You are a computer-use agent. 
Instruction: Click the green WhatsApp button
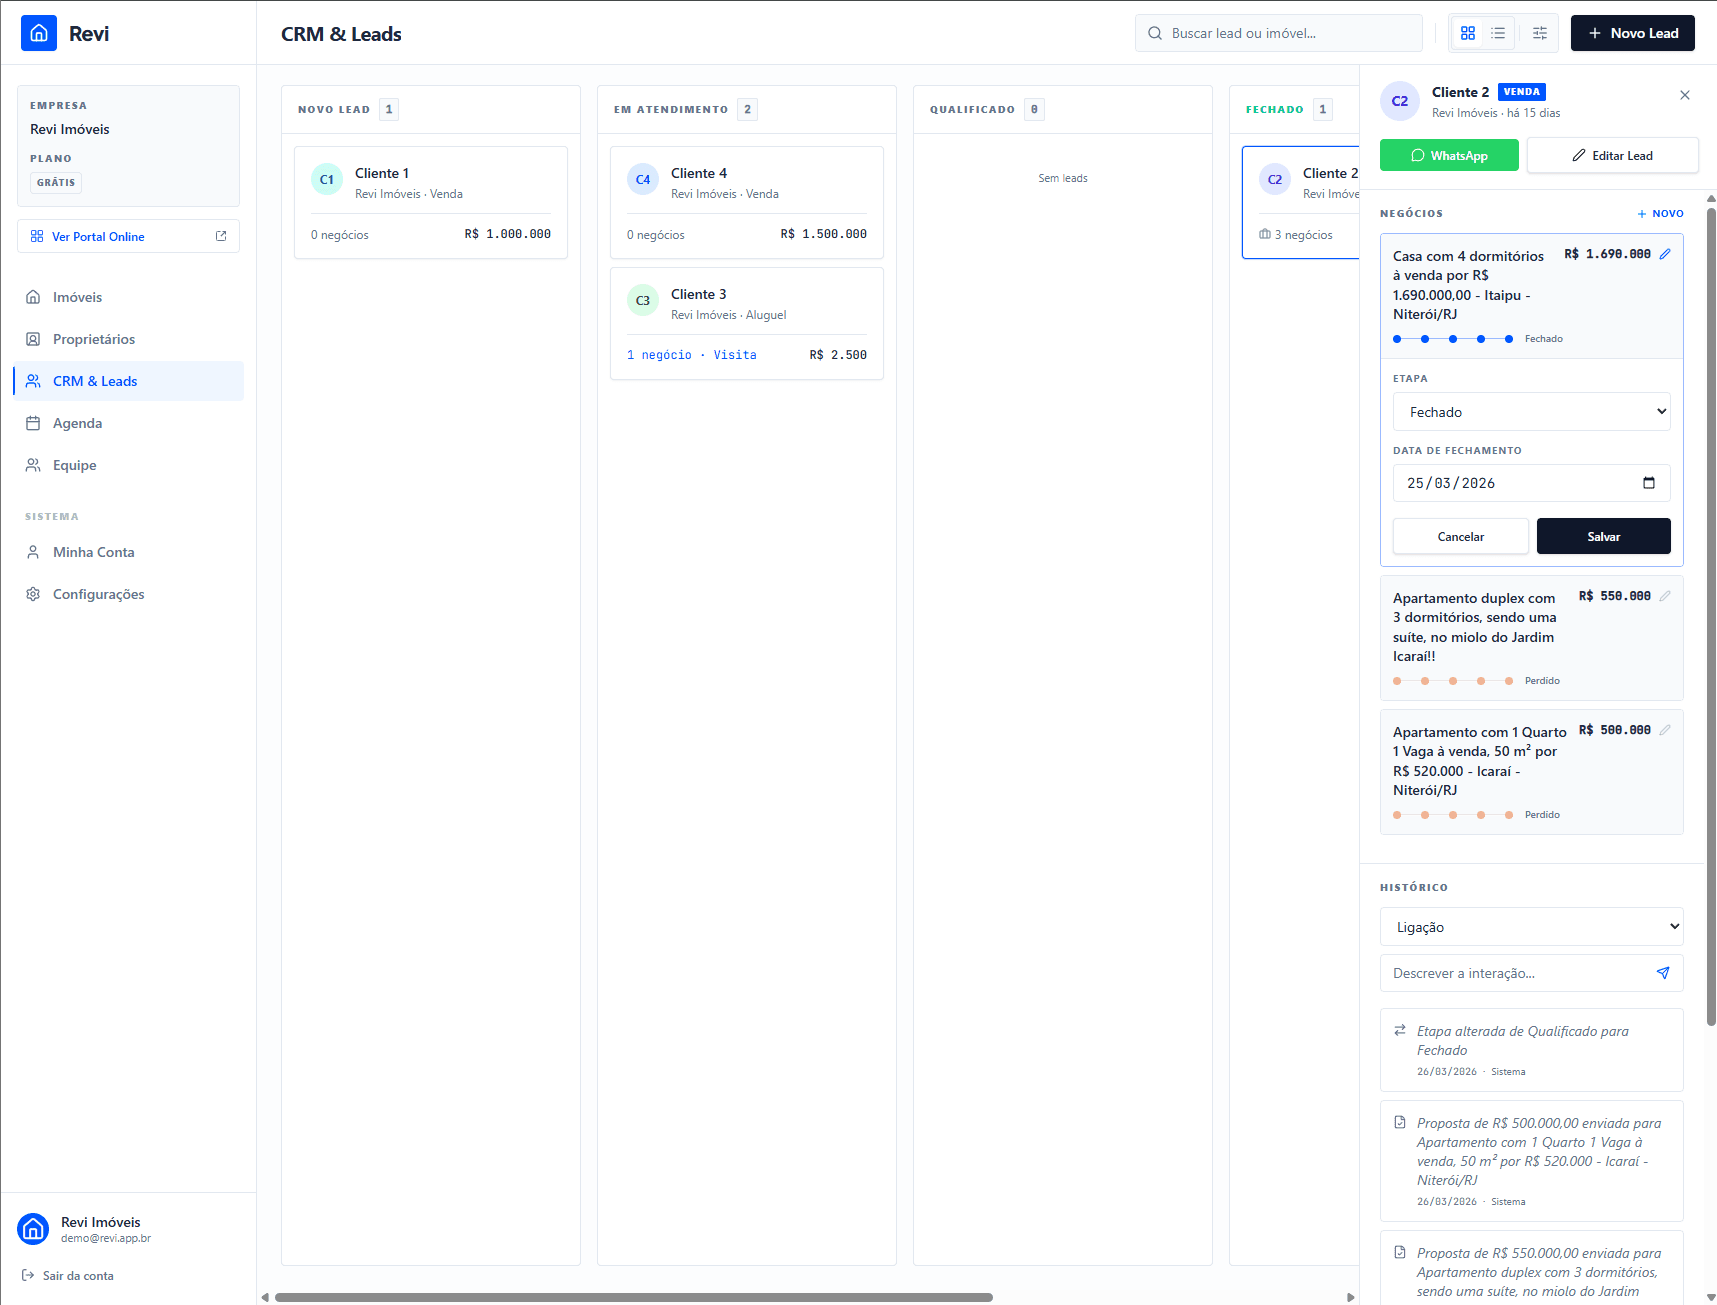pos(1449,156)
